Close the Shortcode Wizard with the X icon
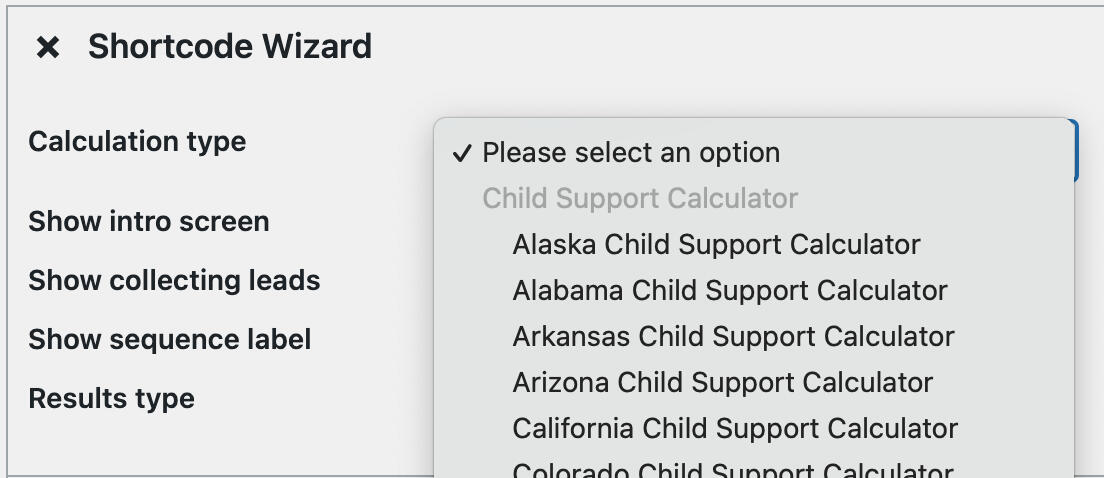 [x=48, y=47]
